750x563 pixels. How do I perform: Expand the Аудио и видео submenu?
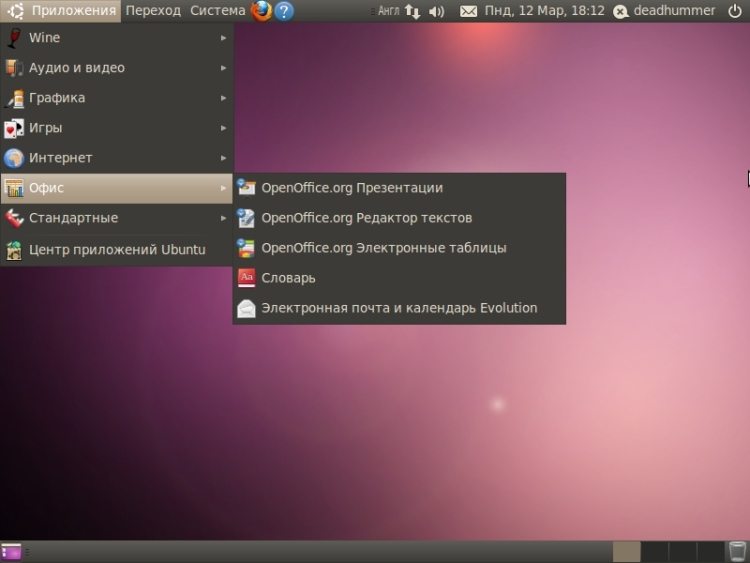tap(76, 68)
